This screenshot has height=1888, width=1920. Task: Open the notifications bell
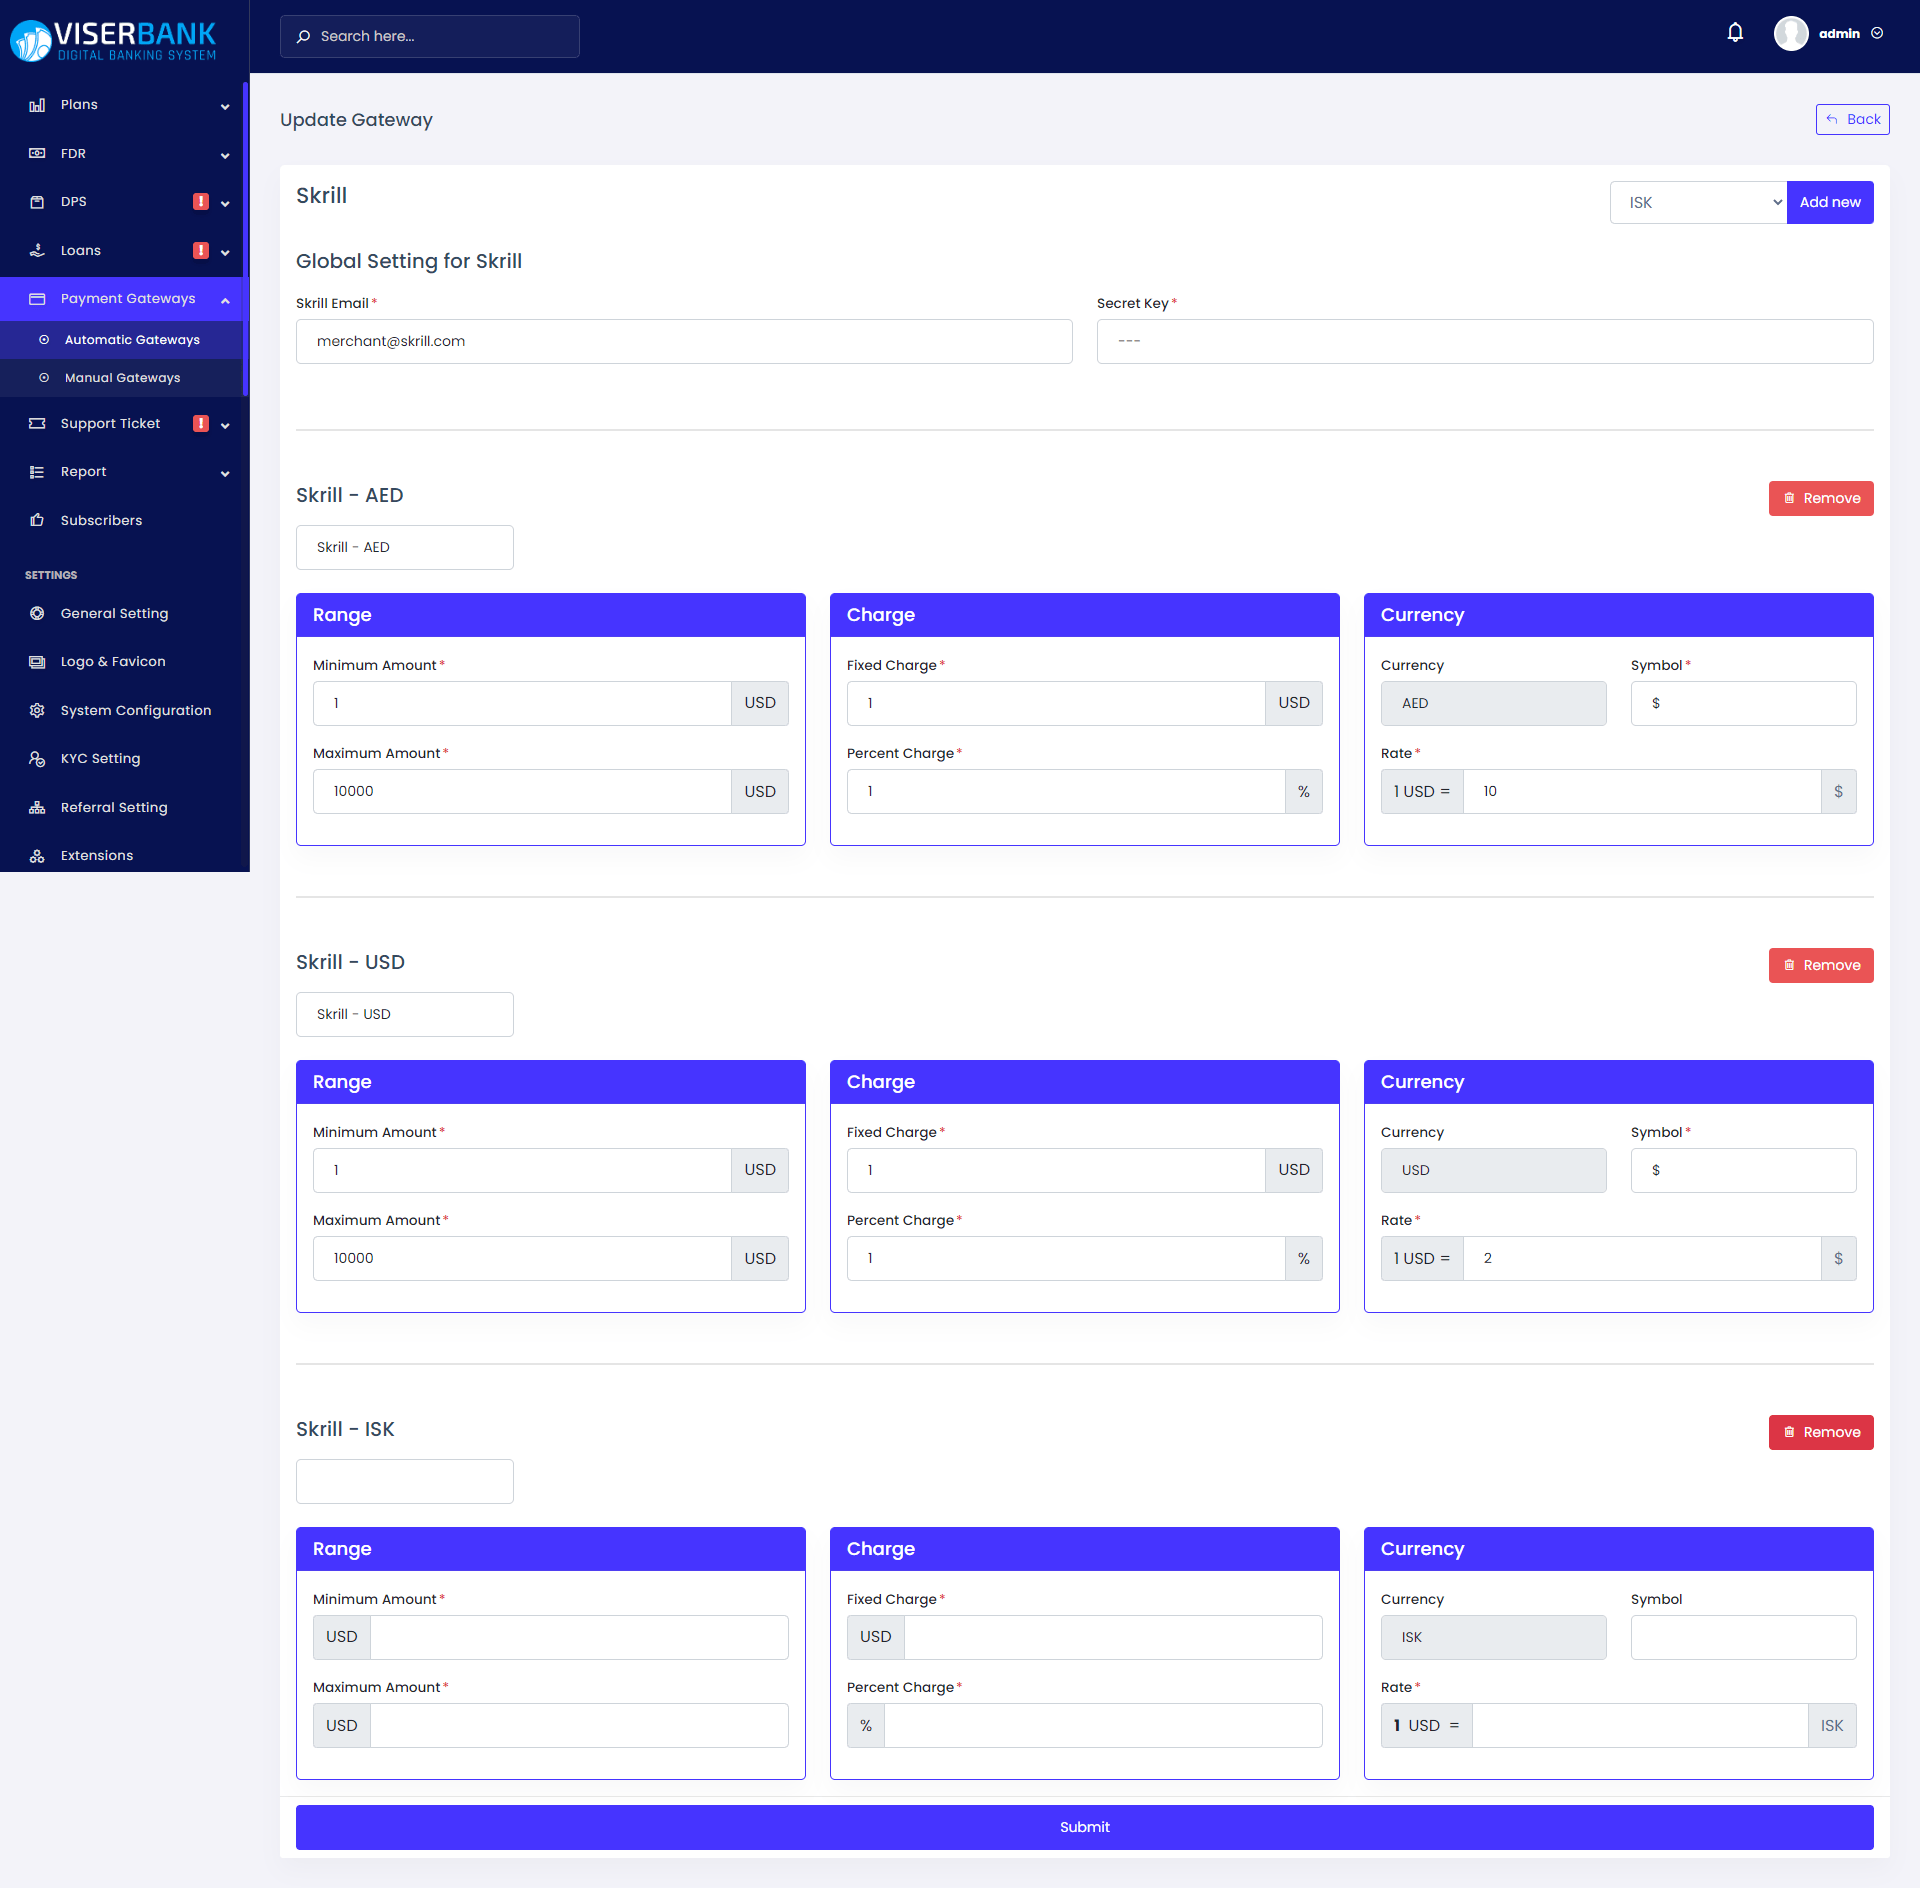[1735, 33]
